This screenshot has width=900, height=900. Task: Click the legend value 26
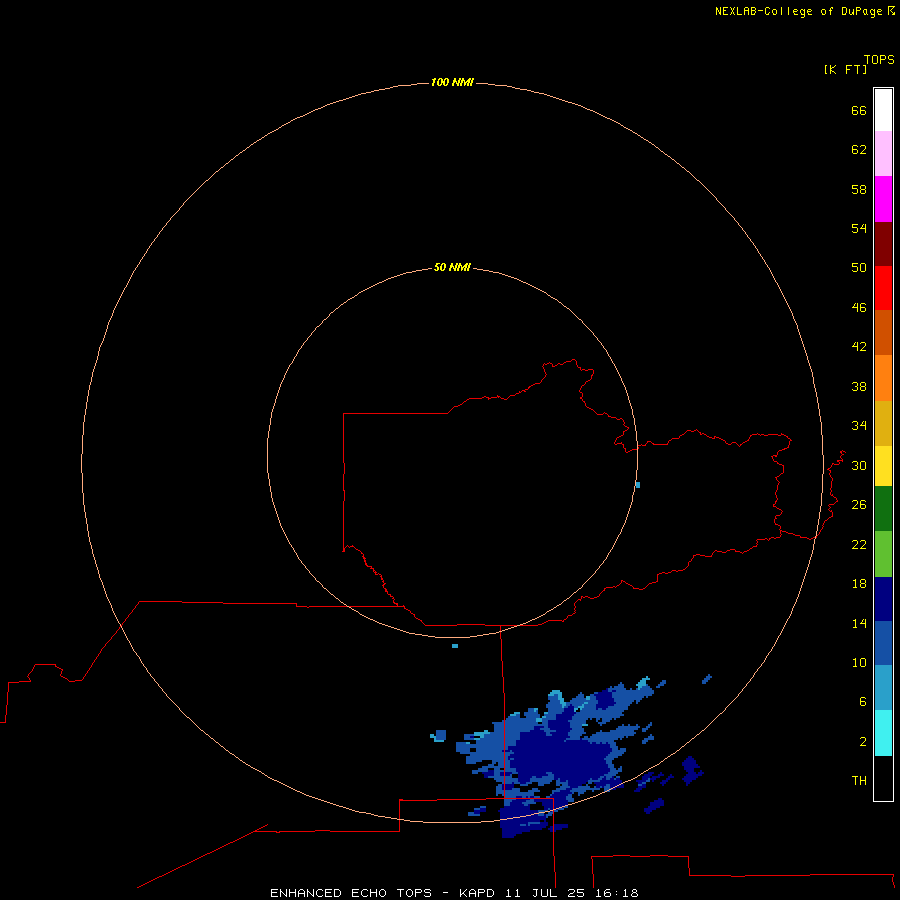pos(859,504)
